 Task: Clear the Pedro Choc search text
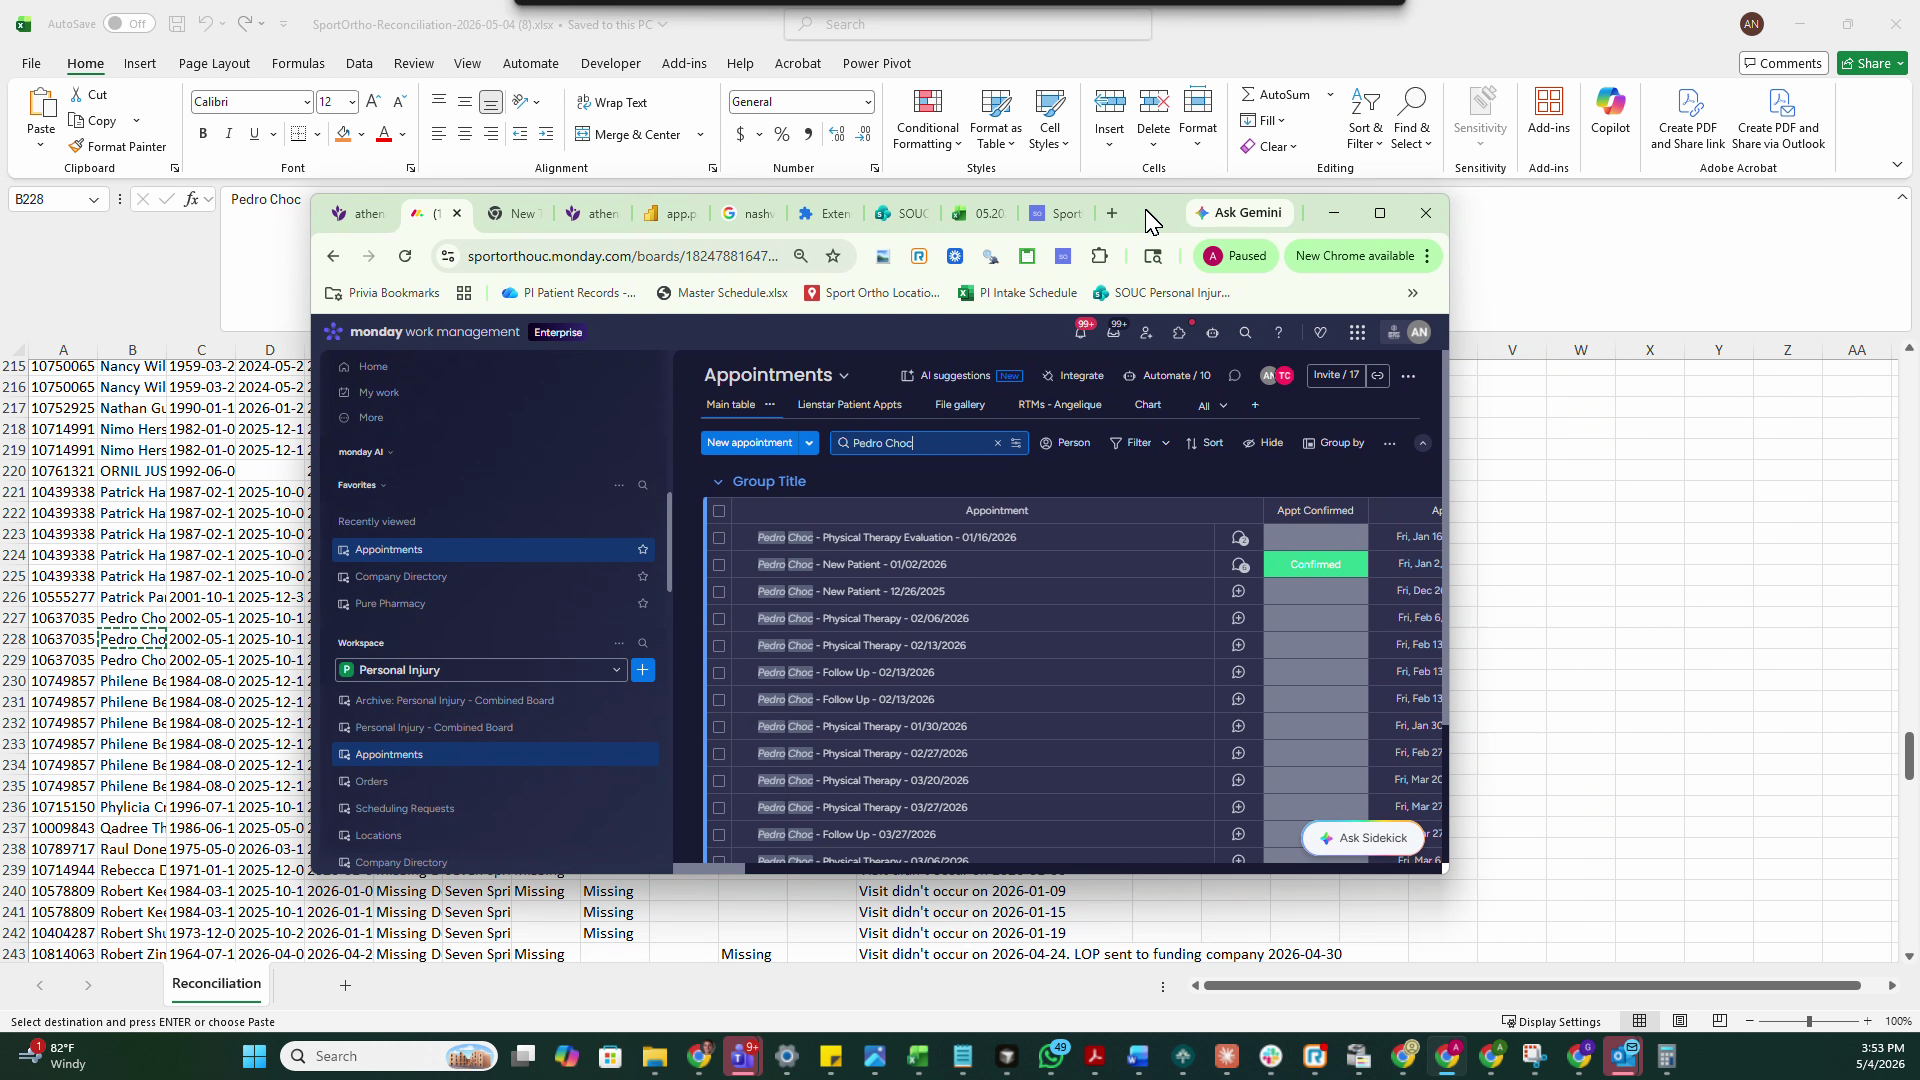997,443
